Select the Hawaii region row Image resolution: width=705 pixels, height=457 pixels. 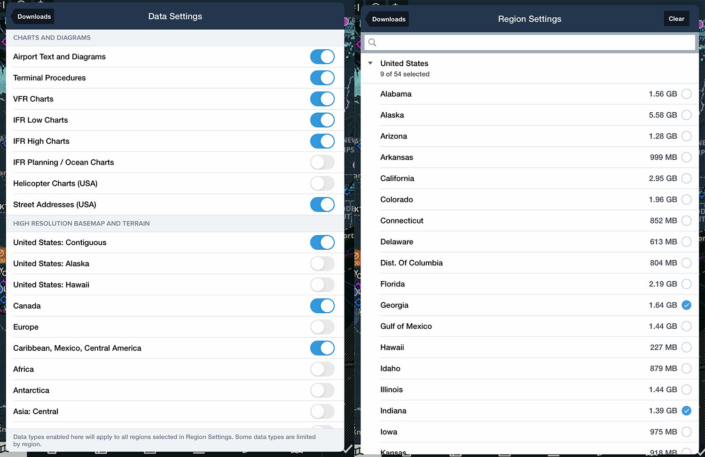[530, 347]
